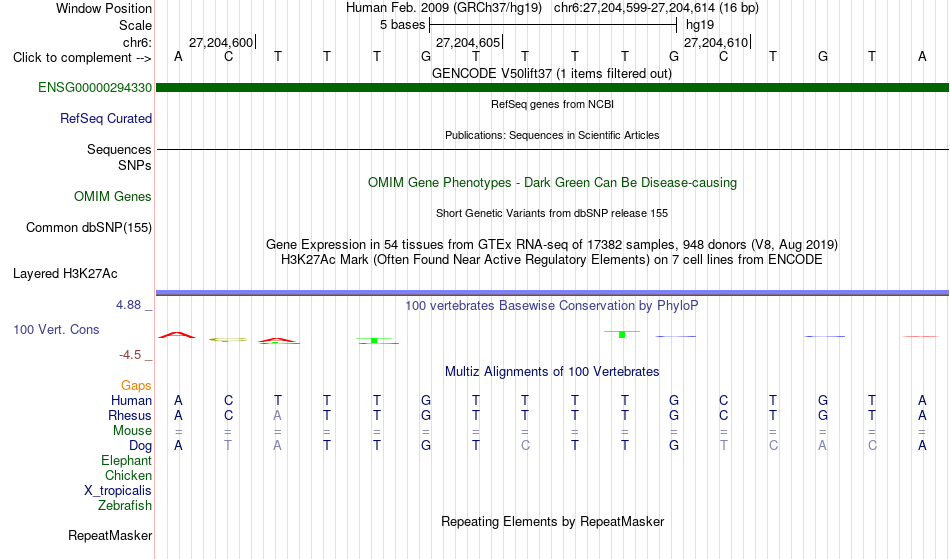Click the 'Click to complement -->' label
Screen dimensions: 950x559
pos(82,58)
